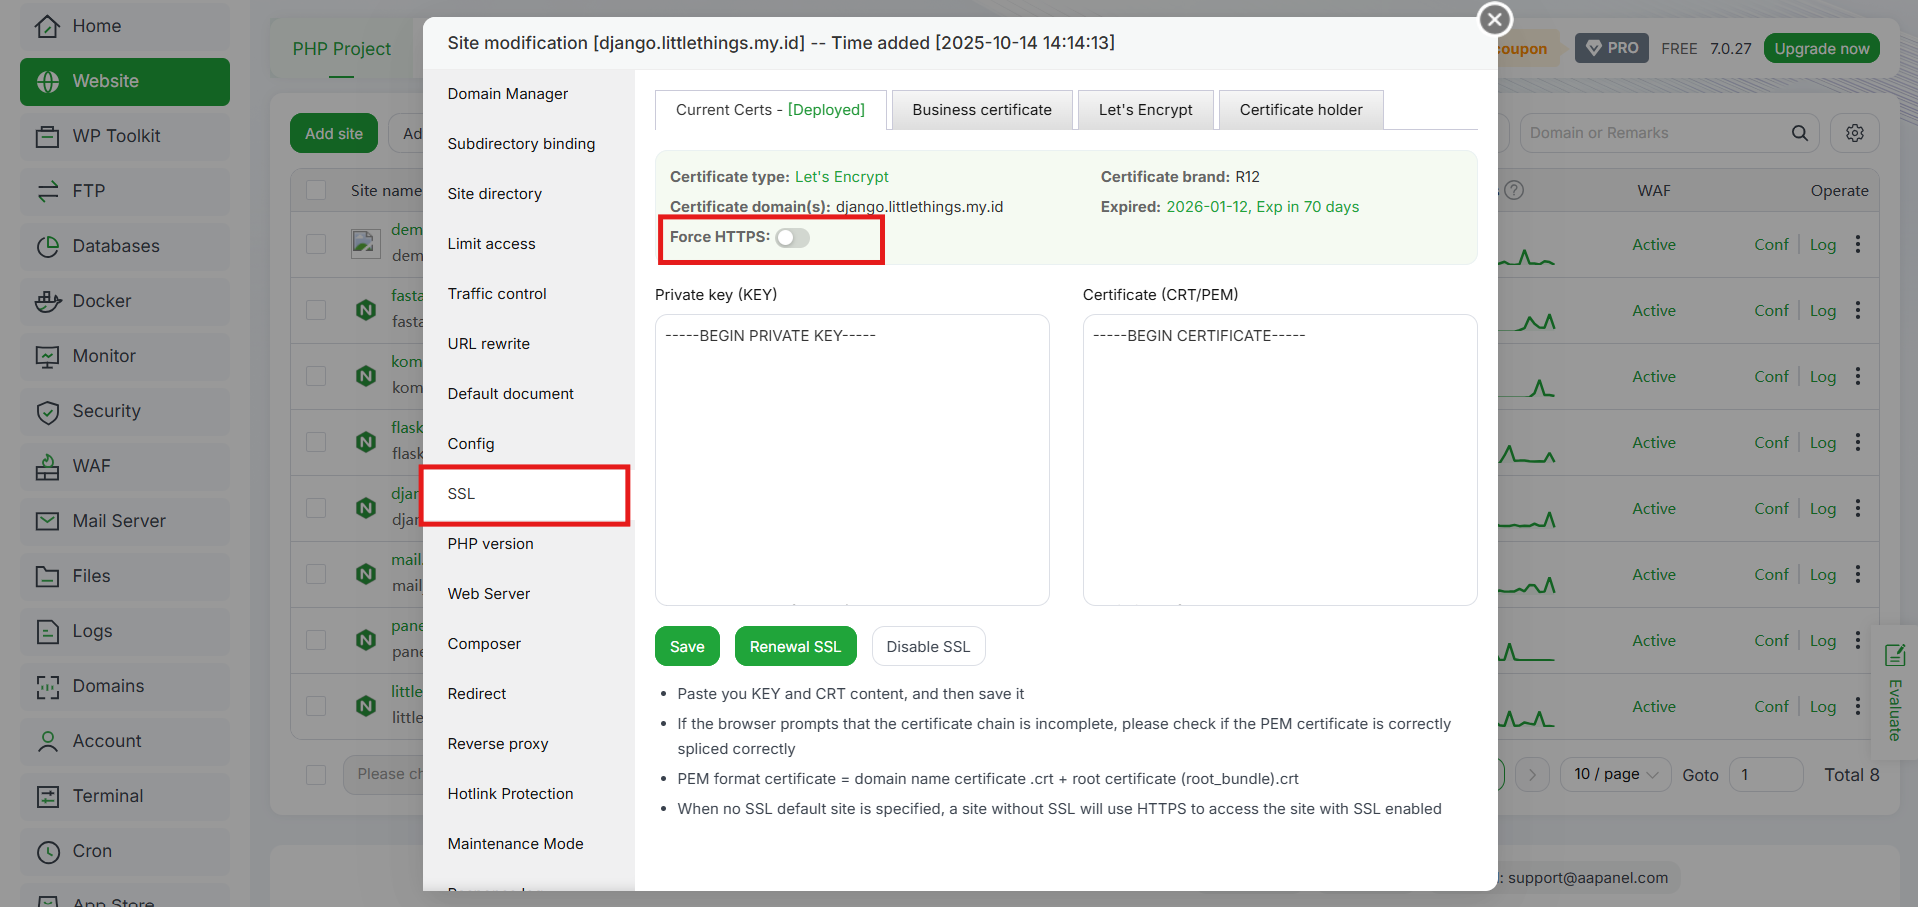Open the PHP version menu item
Viewport: 1918px width, 907px height.
528,544
